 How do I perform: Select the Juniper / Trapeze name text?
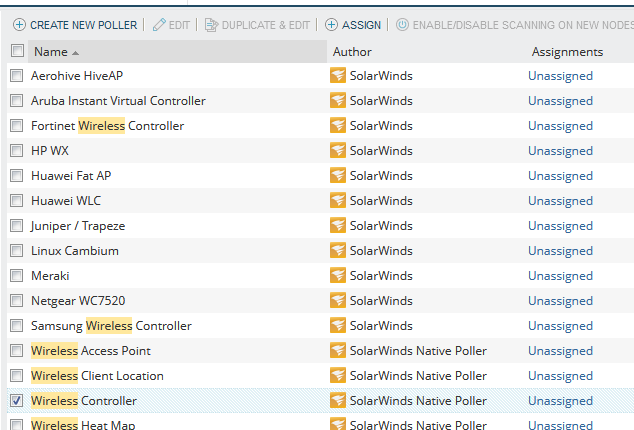tap(78, 226)
